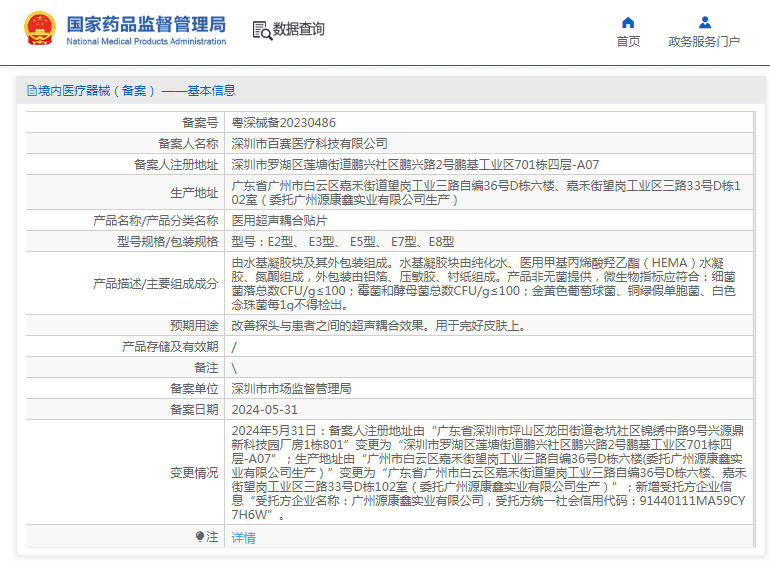
Task: Click the 备案人名称 row label
Action: click(188, 143)
